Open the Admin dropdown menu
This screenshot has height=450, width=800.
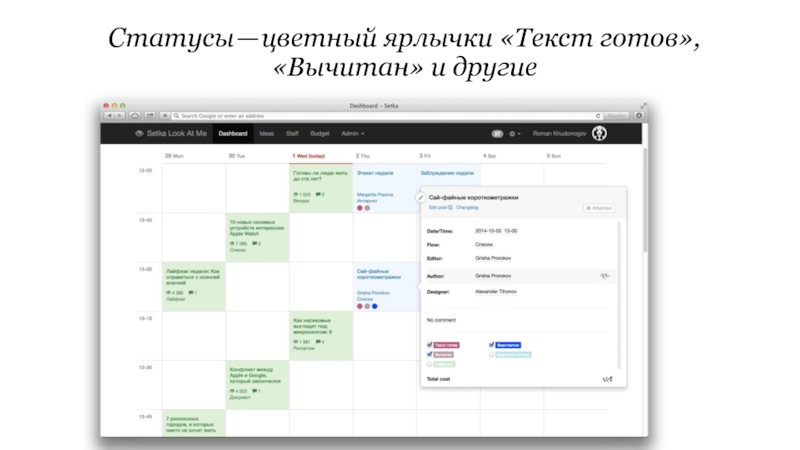[x=353, y=134]
